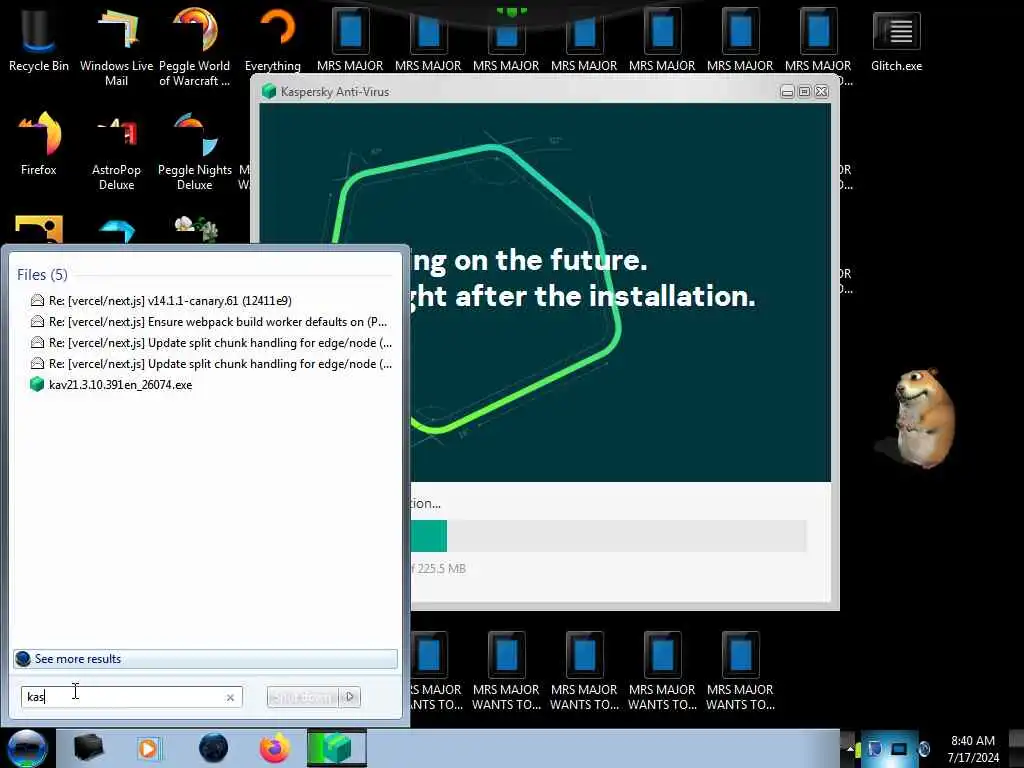Open the black folder taskbar icon
The width and height of the screenshot is (1024, 768).
(x=88, y=748)
